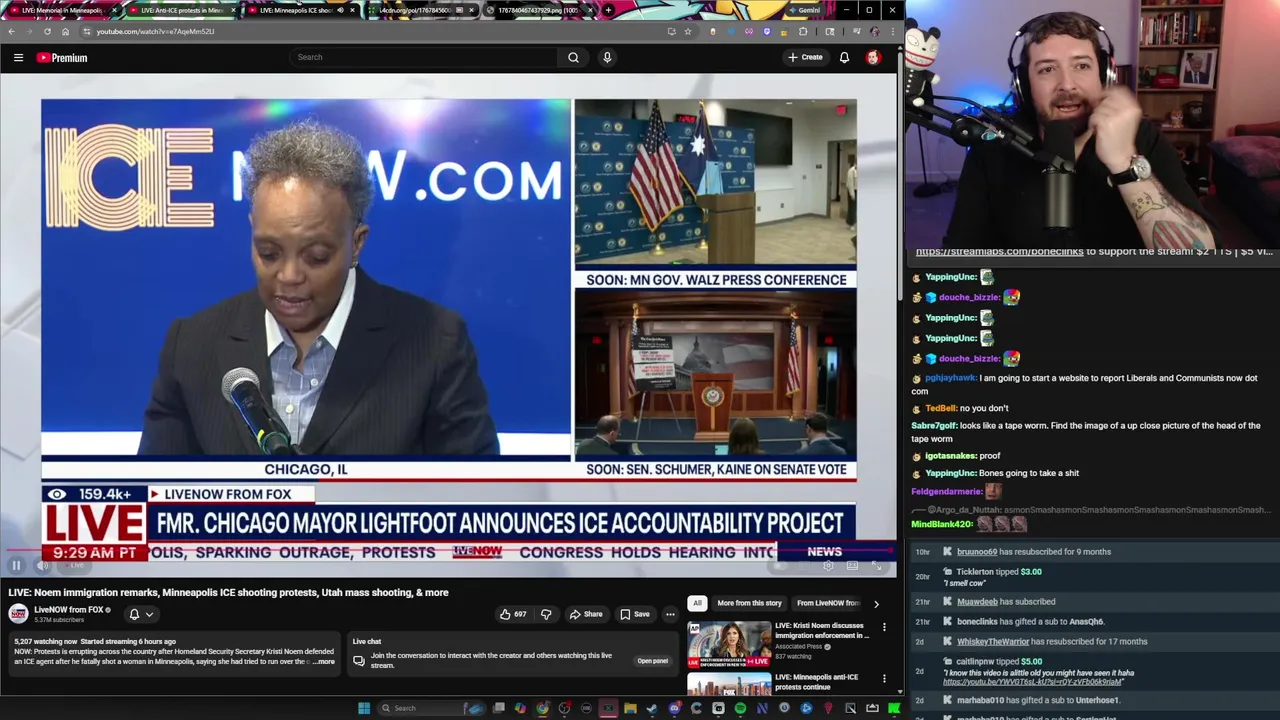Save the video to a playlist
Screen dimensions: 1280x720
634,614
